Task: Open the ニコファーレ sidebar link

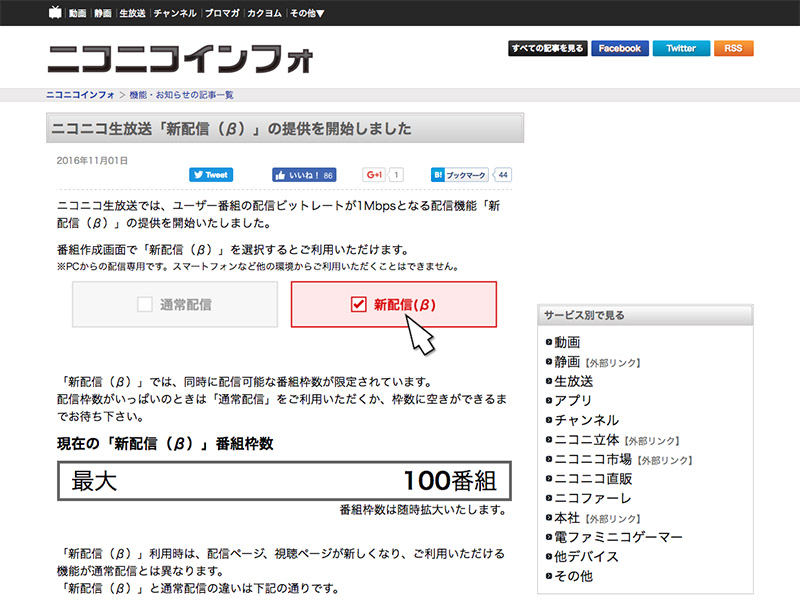Action: [593, 498]
